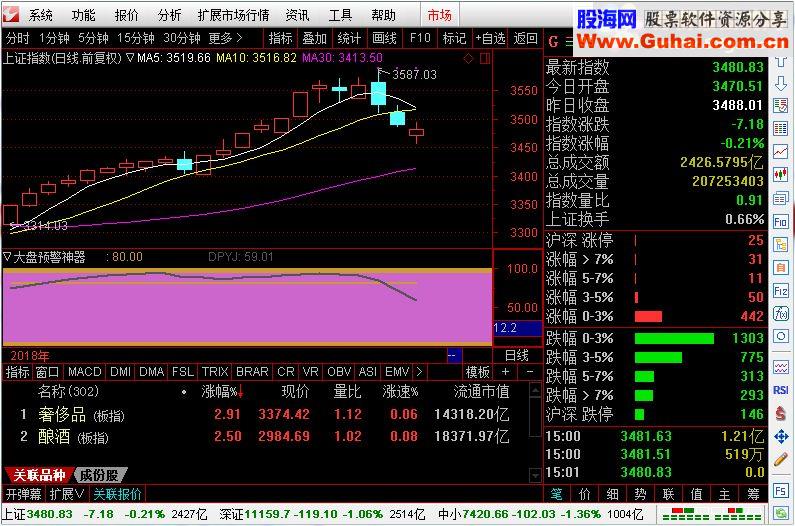Open the quote grid table icon

point(781,128)
